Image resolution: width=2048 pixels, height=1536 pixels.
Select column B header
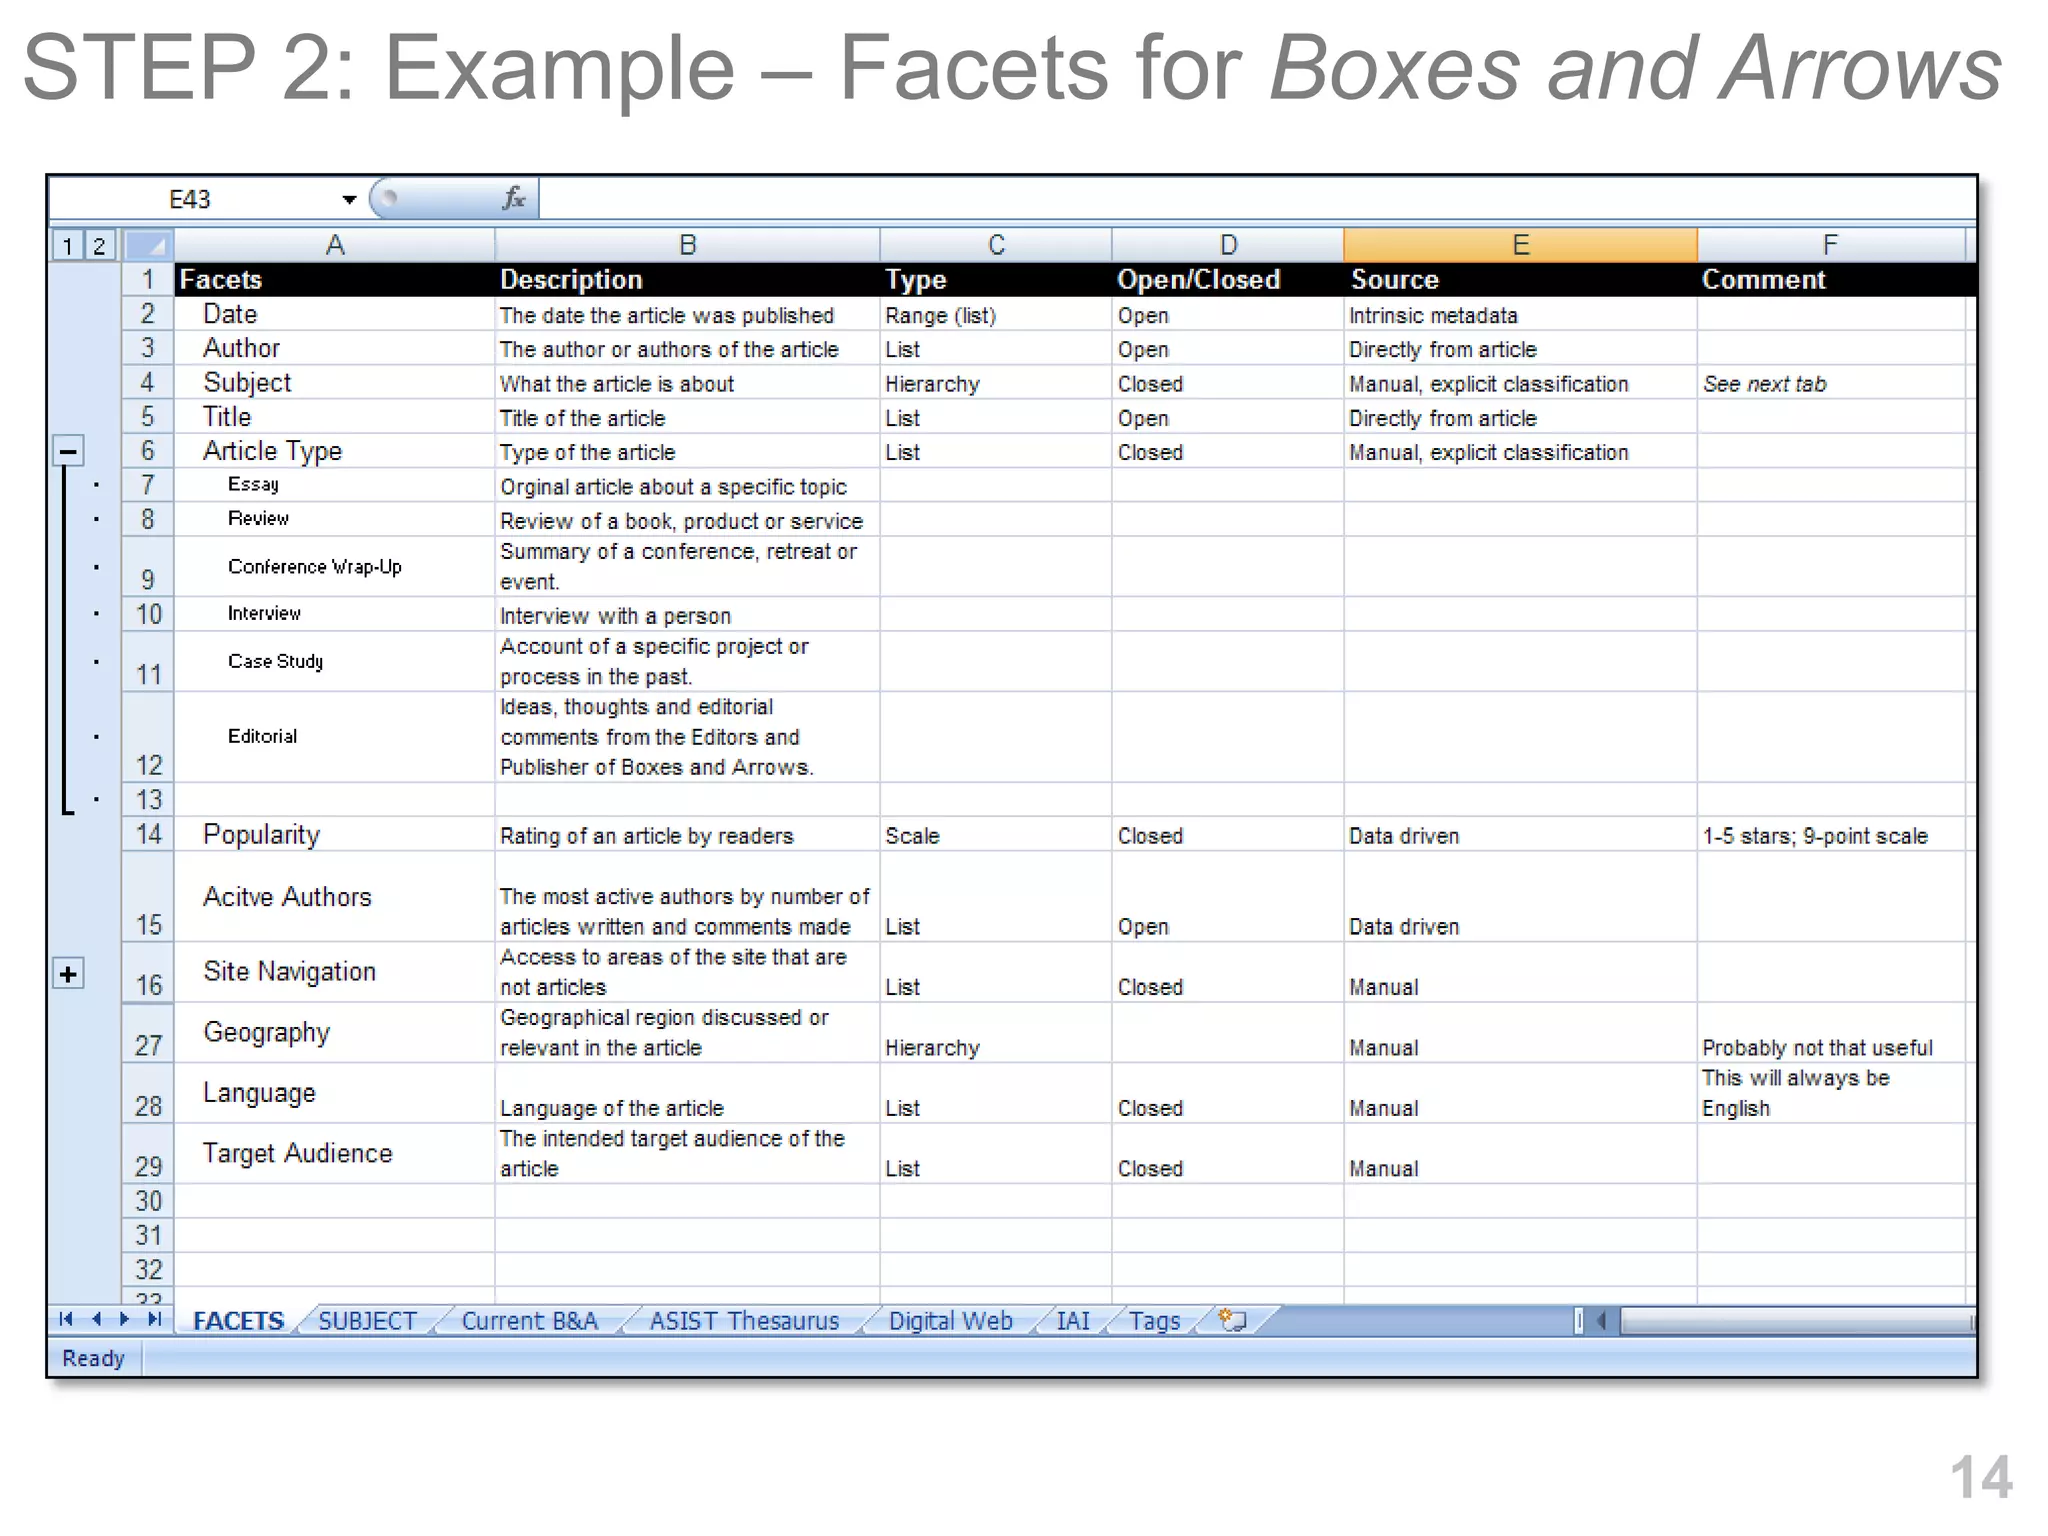(x=687, y=245)
